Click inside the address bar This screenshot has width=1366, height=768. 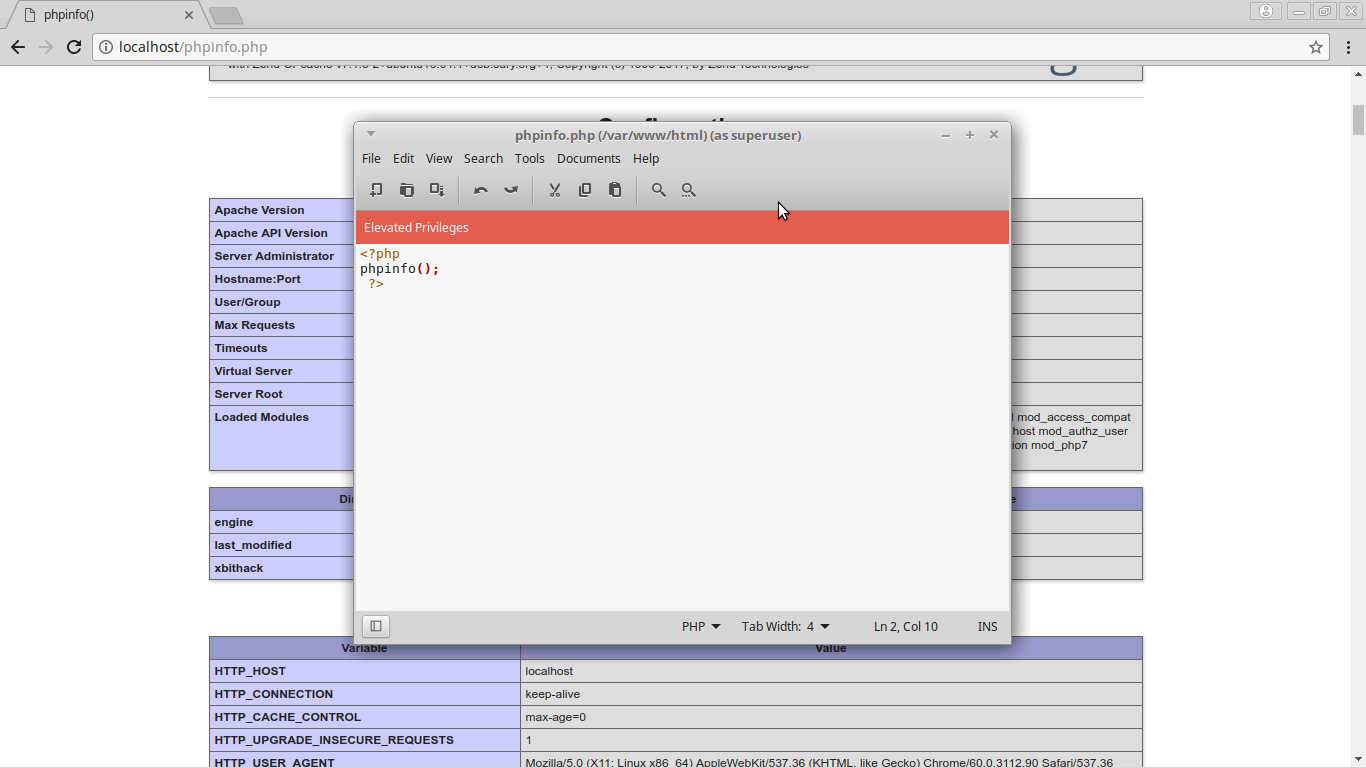pyautogui.click(x=200, y=46)
